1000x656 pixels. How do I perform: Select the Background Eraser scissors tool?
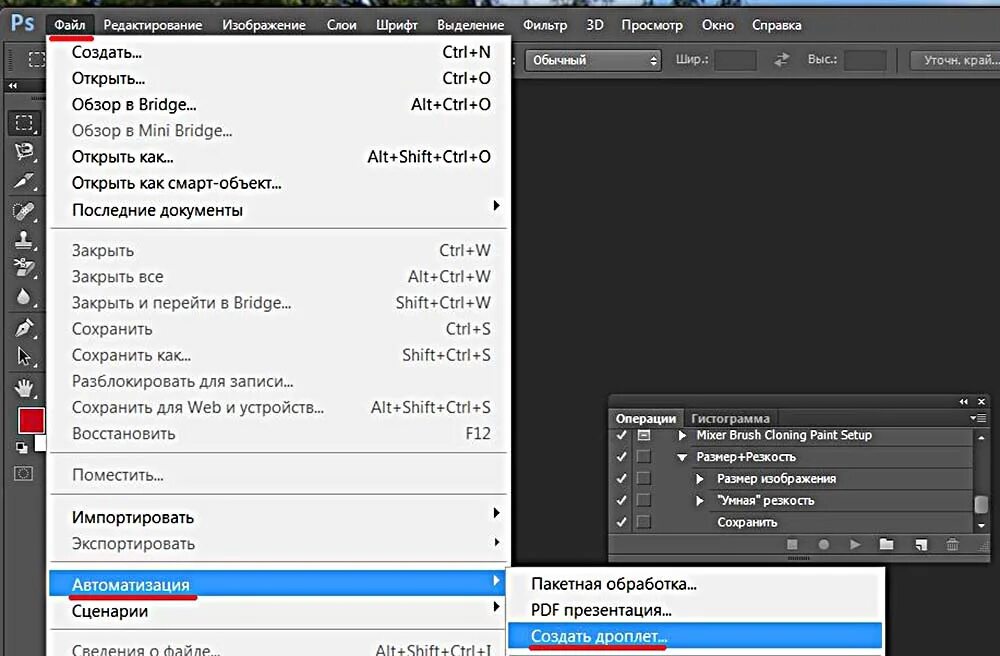point(24,267)
